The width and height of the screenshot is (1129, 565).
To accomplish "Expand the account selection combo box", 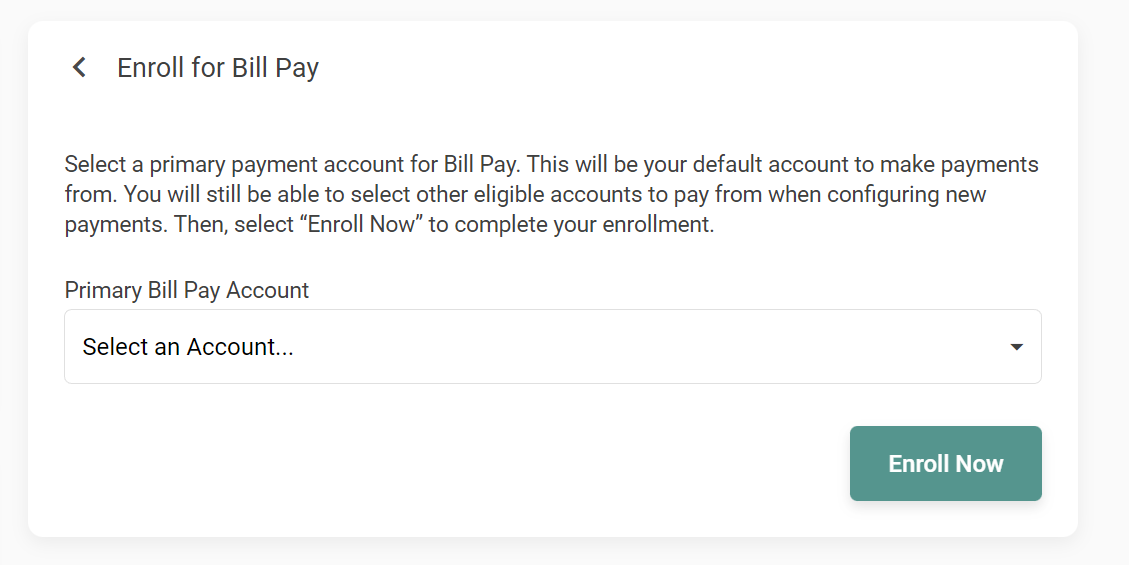I will pyautogui.click(x=553, y=347).
